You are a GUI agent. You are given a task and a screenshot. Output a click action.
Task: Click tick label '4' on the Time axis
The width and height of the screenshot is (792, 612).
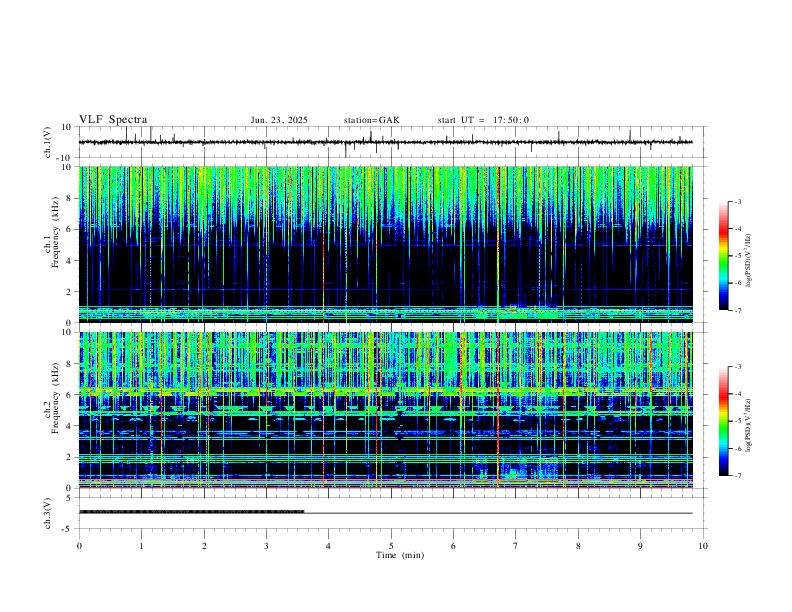pyautogui.click(x=329, y=546)
